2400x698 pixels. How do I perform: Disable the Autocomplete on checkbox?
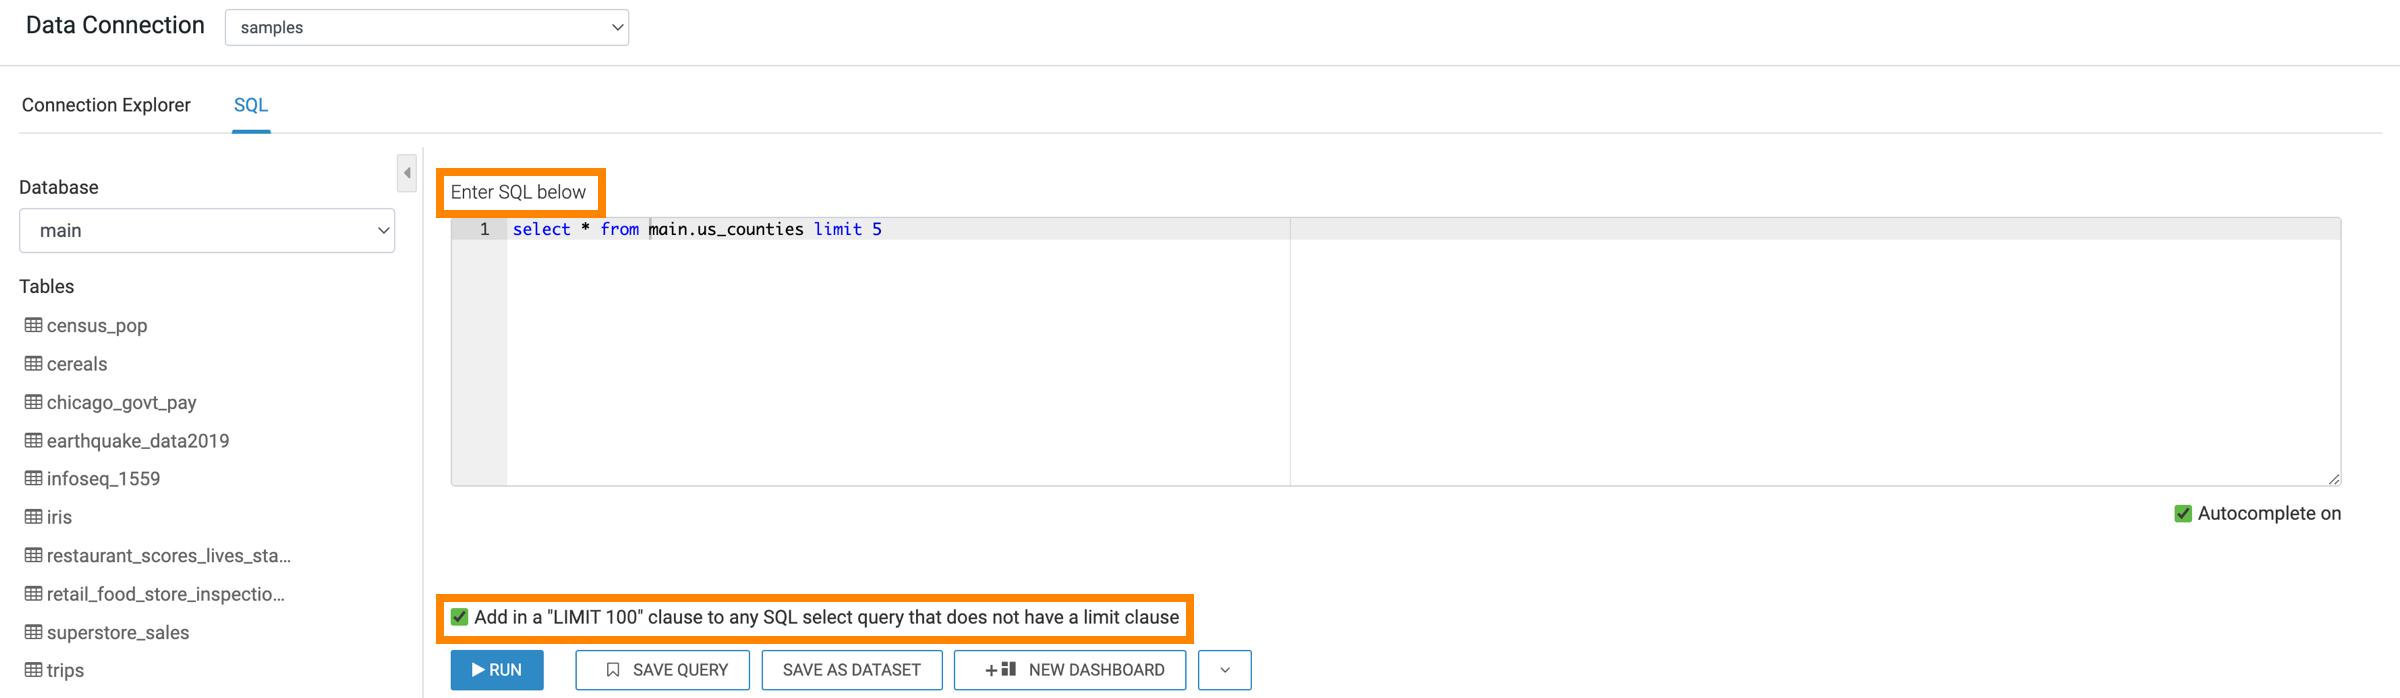point(2183,514)
